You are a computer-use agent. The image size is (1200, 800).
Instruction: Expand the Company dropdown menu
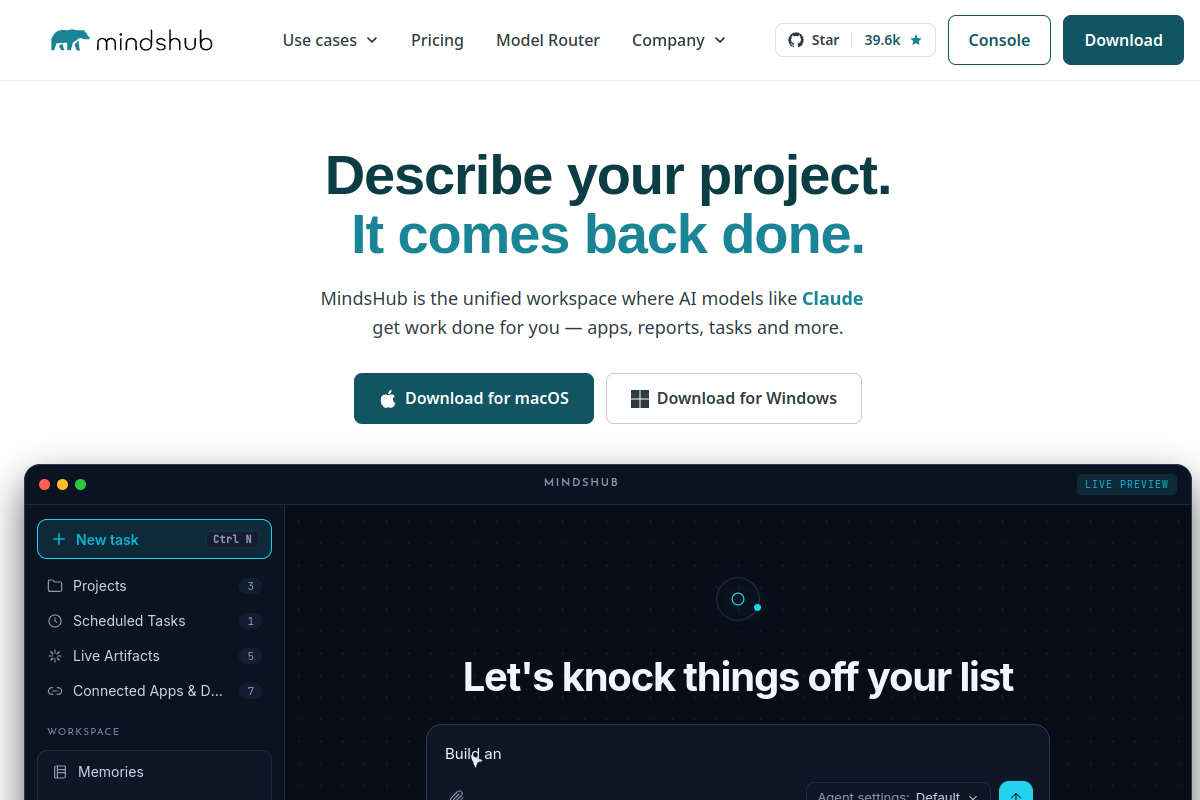point(678,40)
